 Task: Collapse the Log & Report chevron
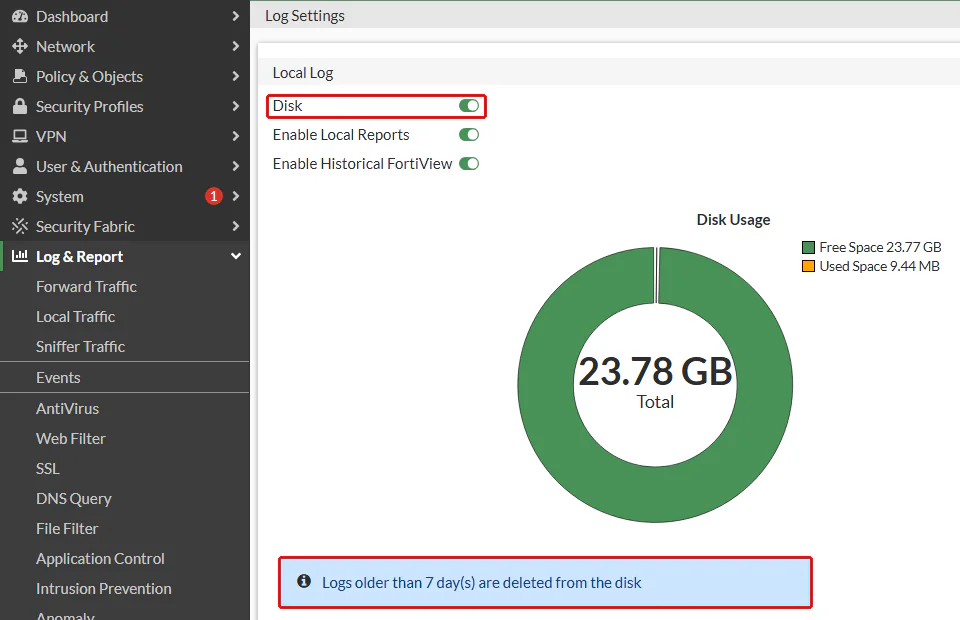click(236, 256)
